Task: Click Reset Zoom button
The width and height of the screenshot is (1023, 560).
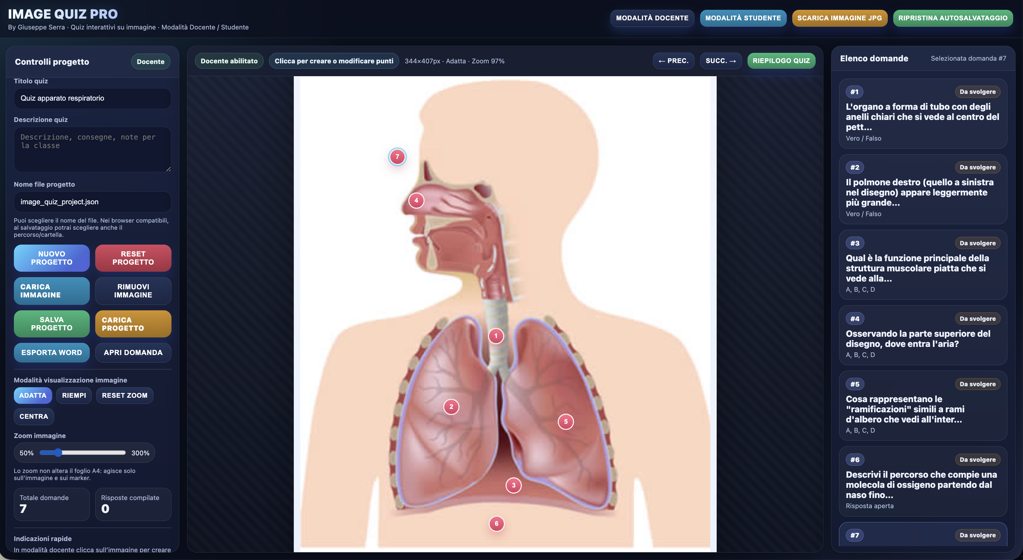Action: pyautogui.click(x=125, y=396)
